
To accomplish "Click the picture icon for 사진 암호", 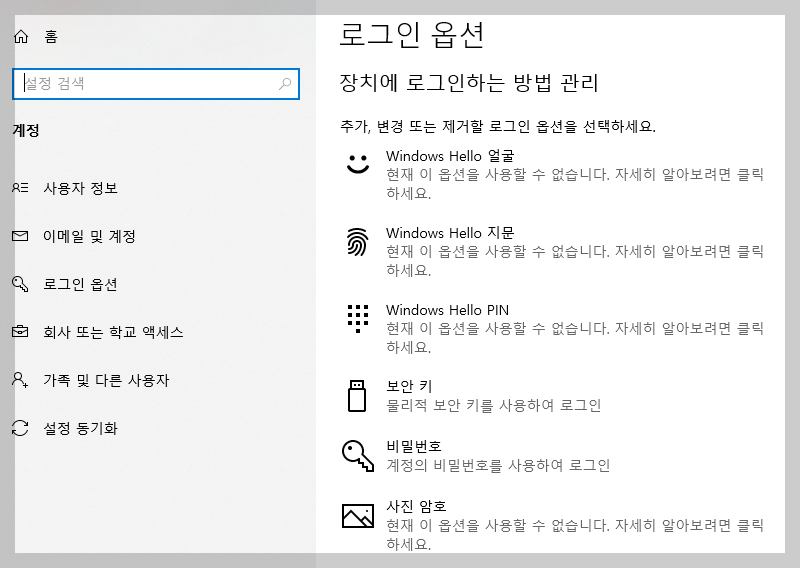I will [358, 515].
